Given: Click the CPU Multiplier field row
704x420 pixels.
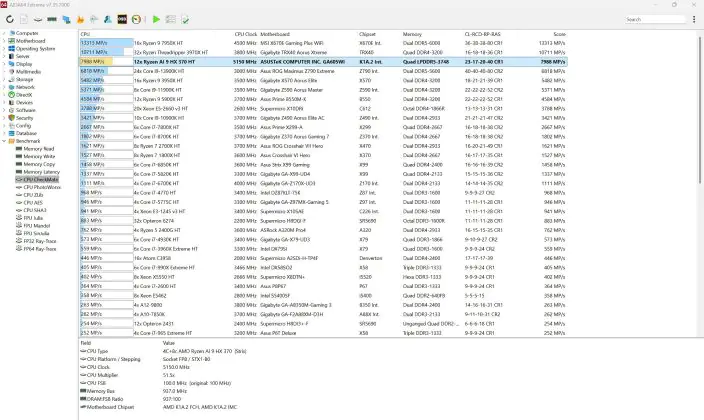Looking at the screenshot, I should pos(128,375).
